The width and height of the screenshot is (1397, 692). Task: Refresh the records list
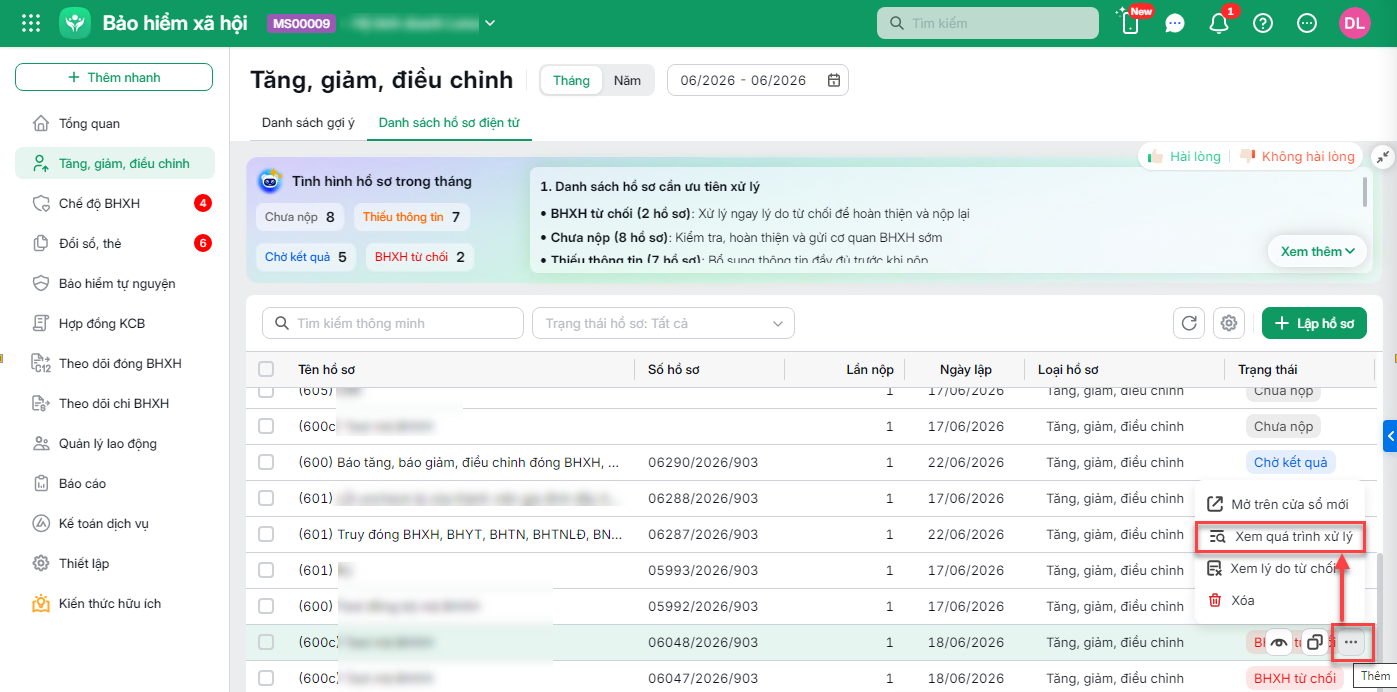[x=1189, y=323]
